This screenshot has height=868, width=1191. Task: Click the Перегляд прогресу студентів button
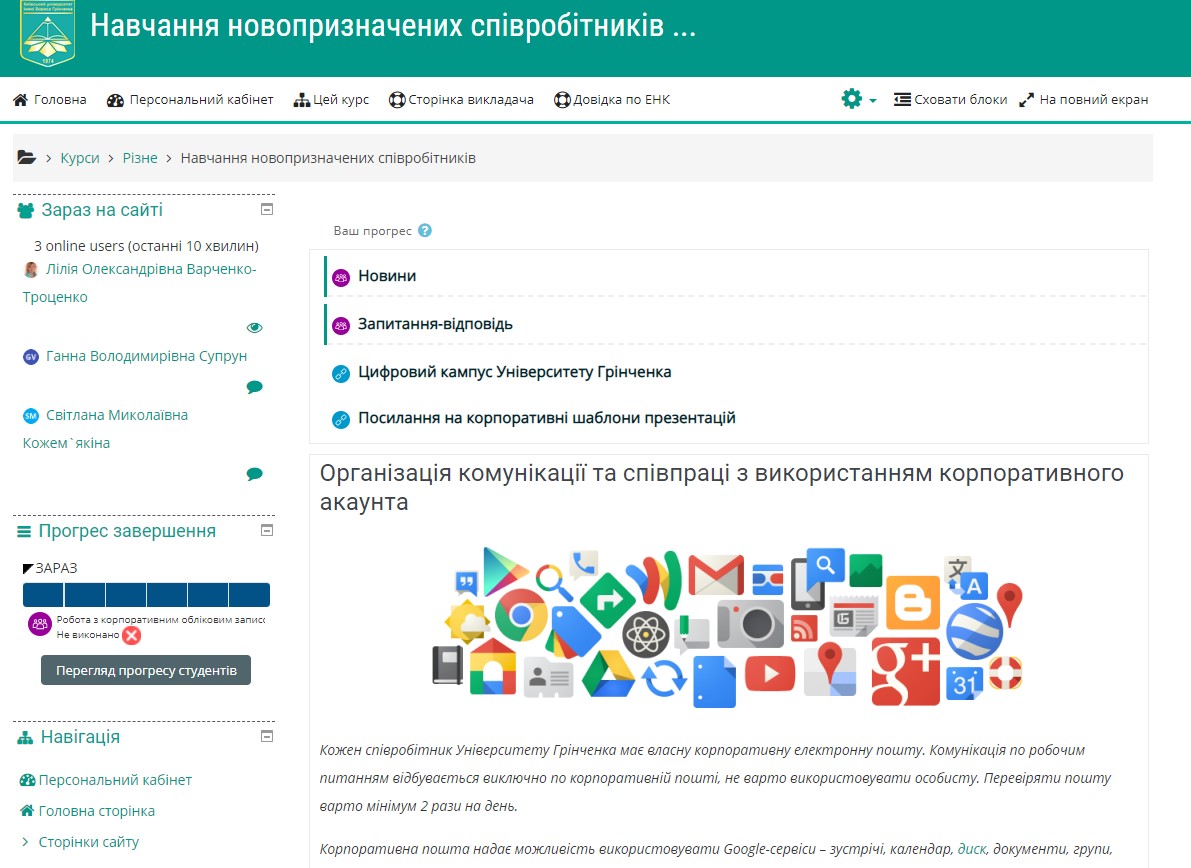pos(145,670)
